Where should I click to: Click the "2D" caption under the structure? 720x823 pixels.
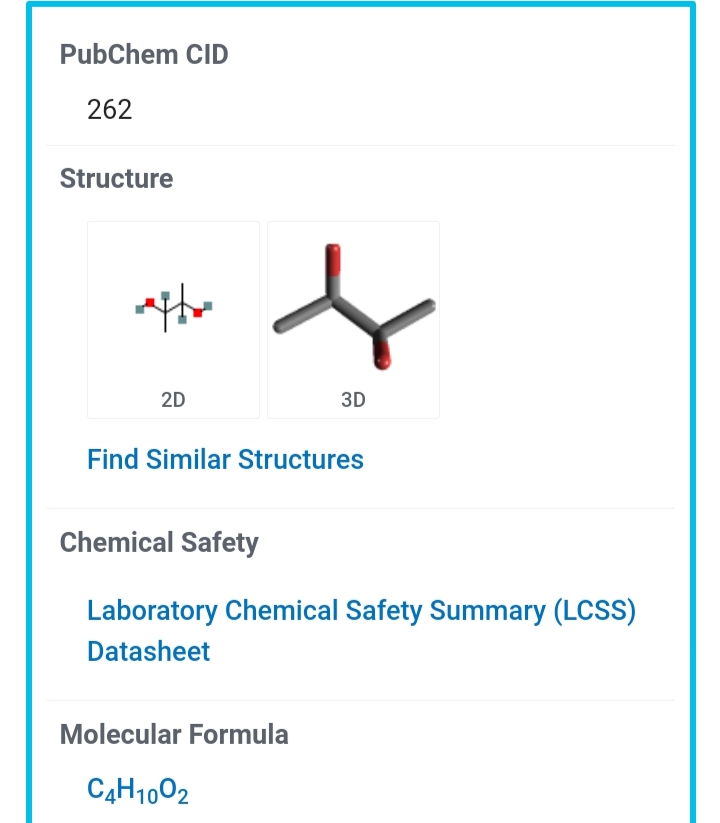point(173,400)
